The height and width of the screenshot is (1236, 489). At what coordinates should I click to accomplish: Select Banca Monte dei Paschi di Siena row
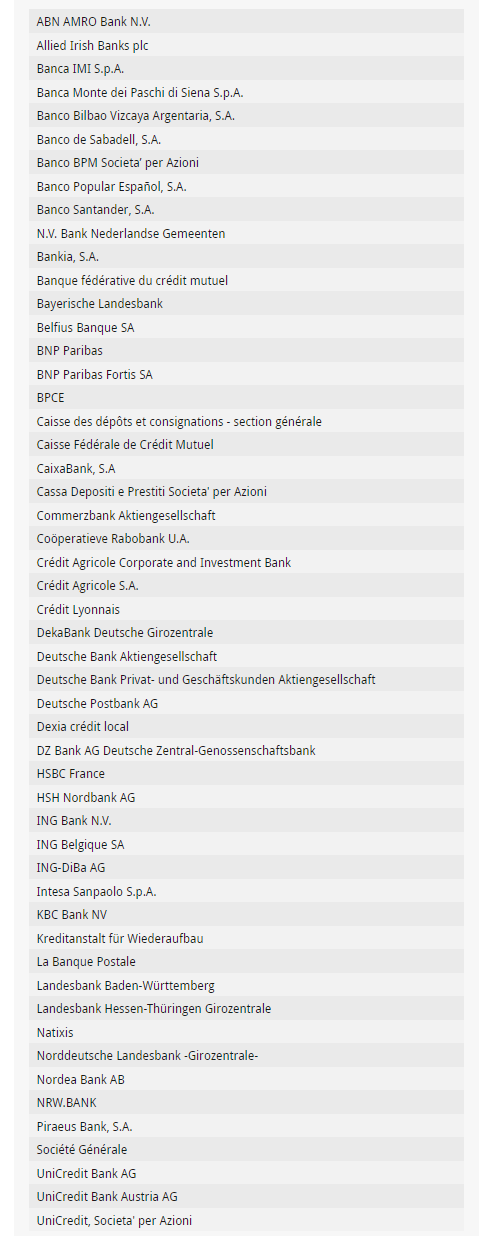(246, 92)
